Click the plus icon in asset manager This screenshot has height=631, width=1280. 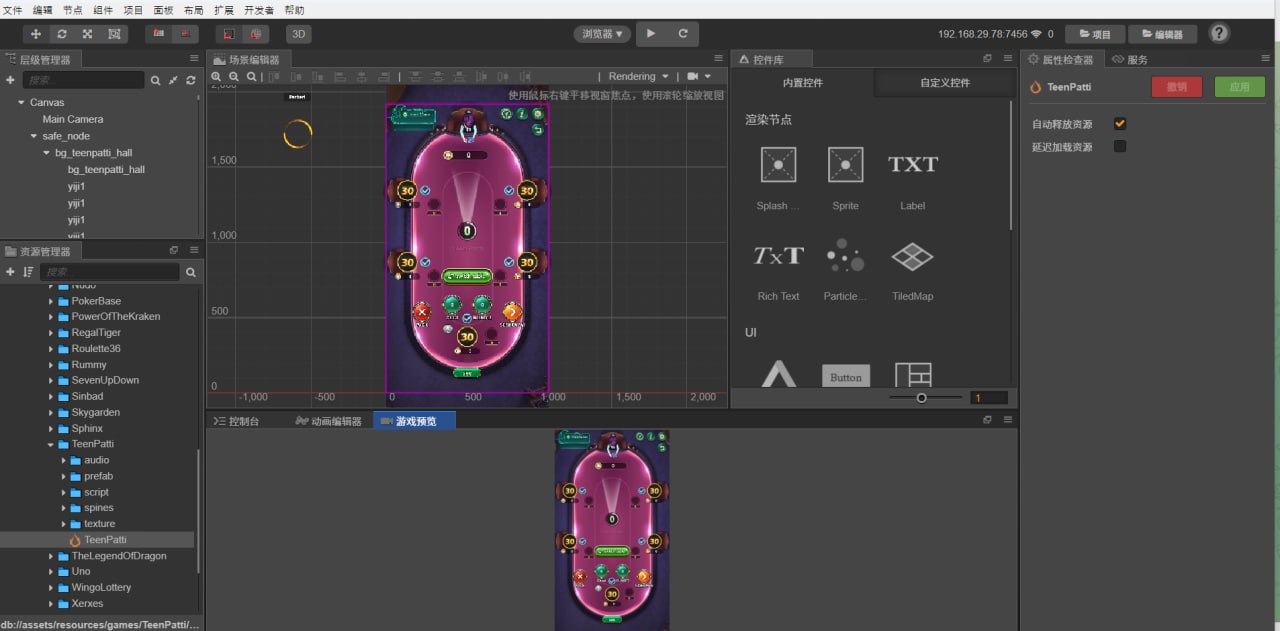click(11, 272)
